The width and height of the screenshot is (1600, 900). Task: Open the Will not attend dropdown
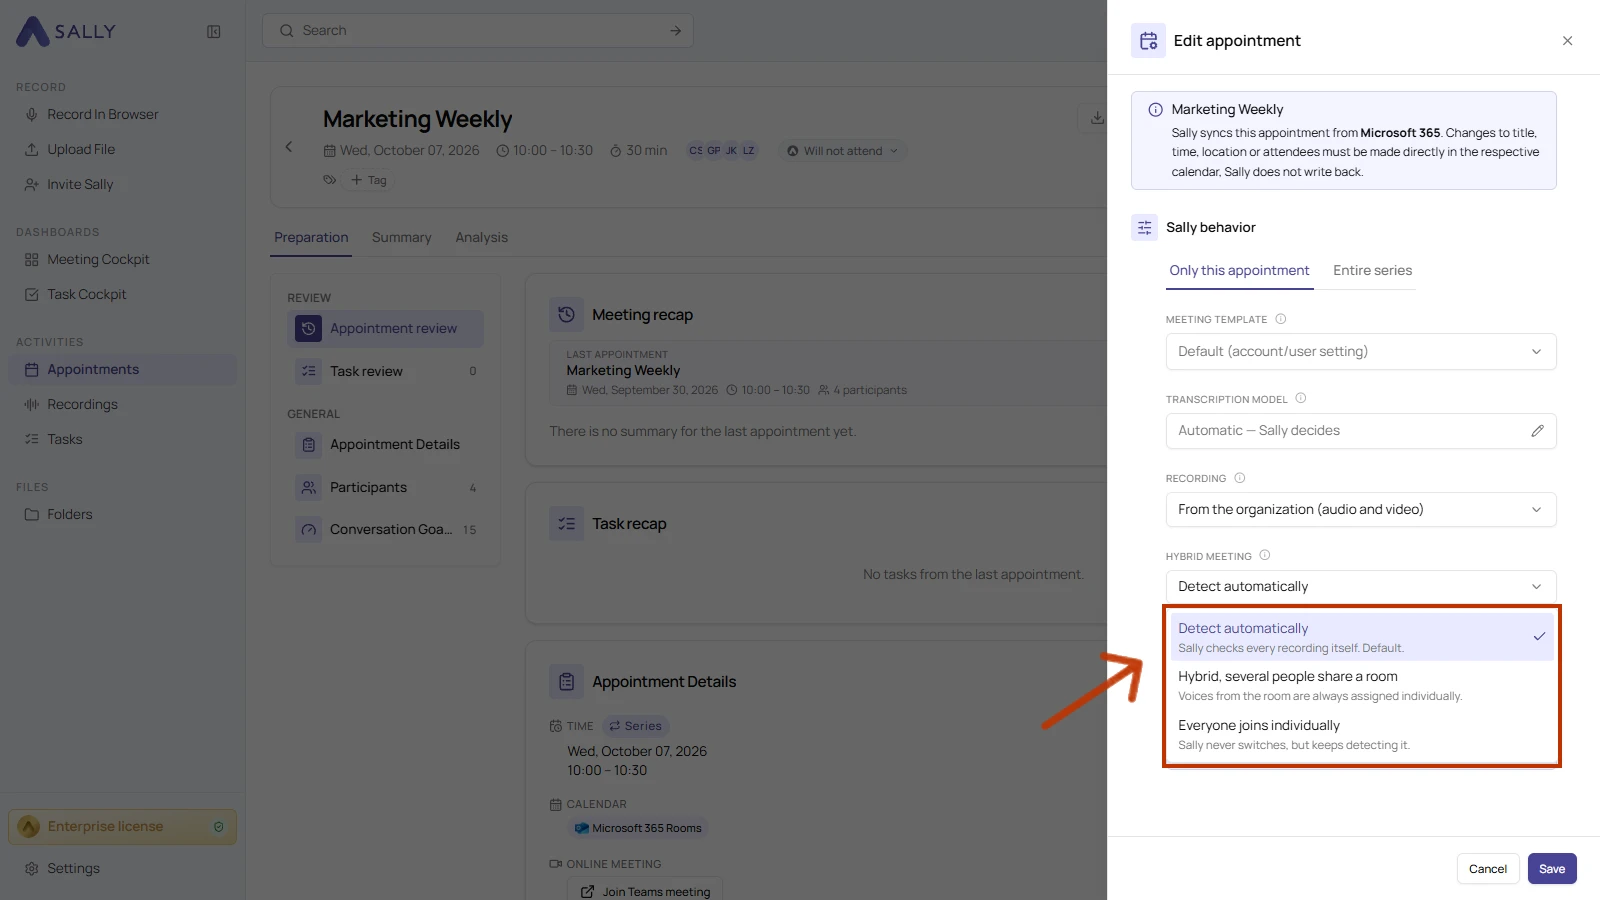point(842,151)
